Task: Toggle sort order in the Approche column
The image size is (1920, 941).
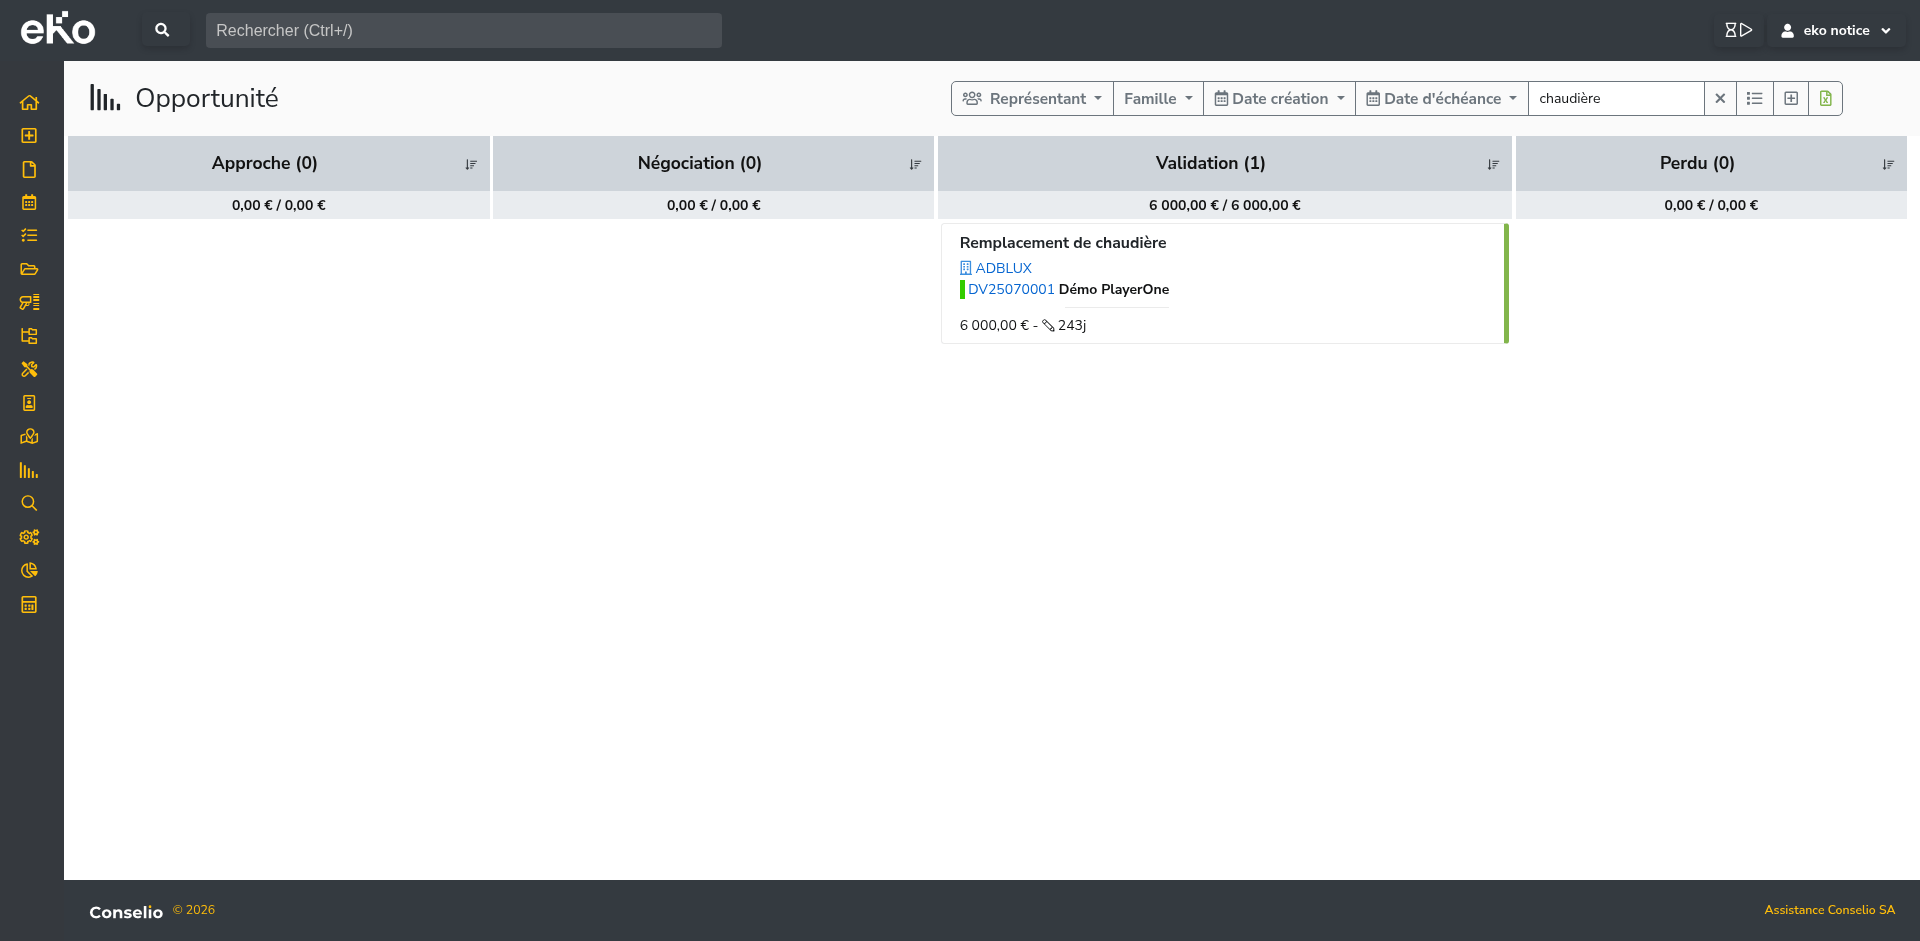Action: coord(471,164)
